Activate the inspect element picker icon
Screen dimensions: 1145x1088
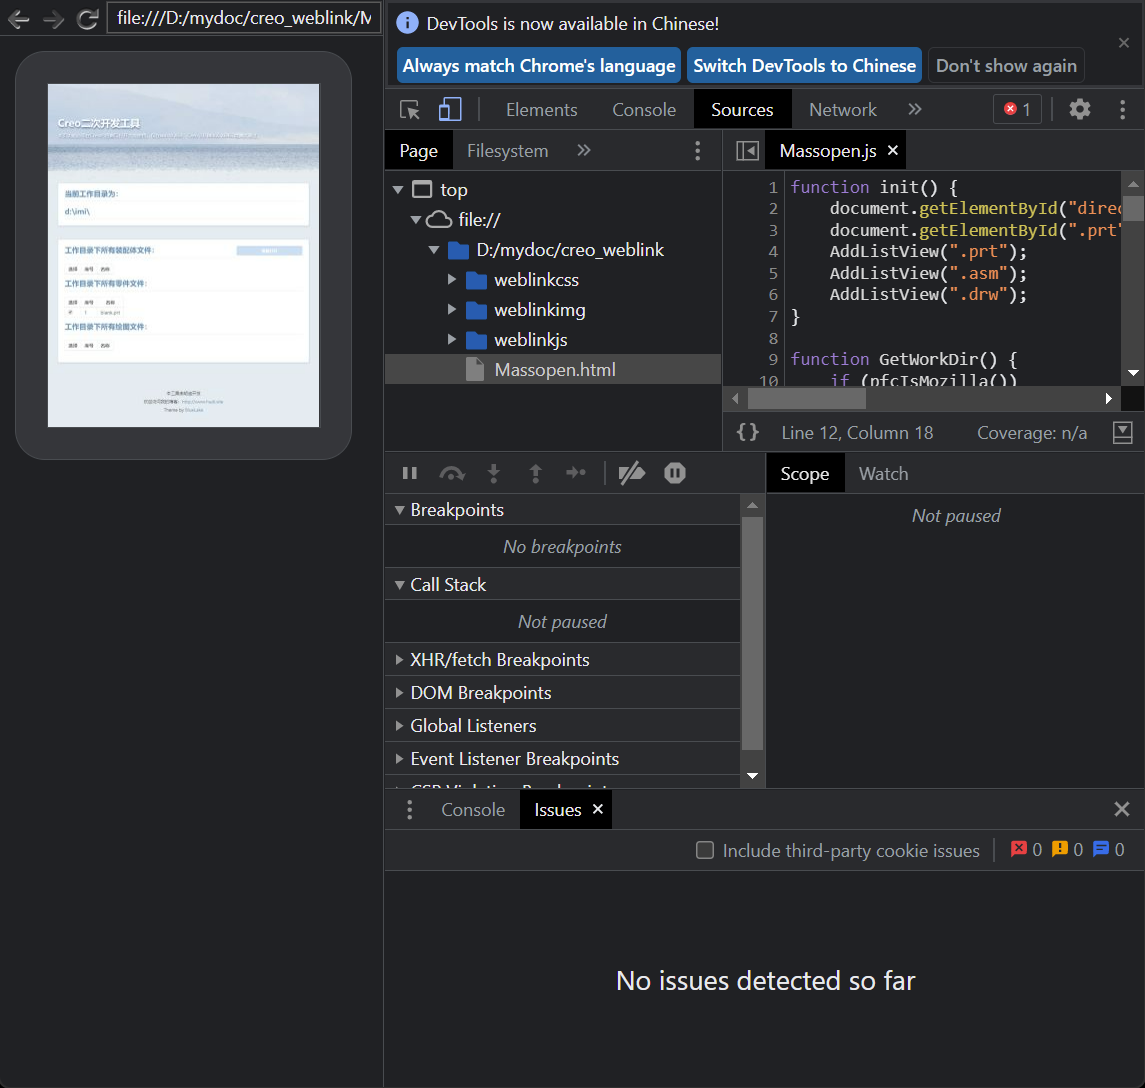coord(410,110)
